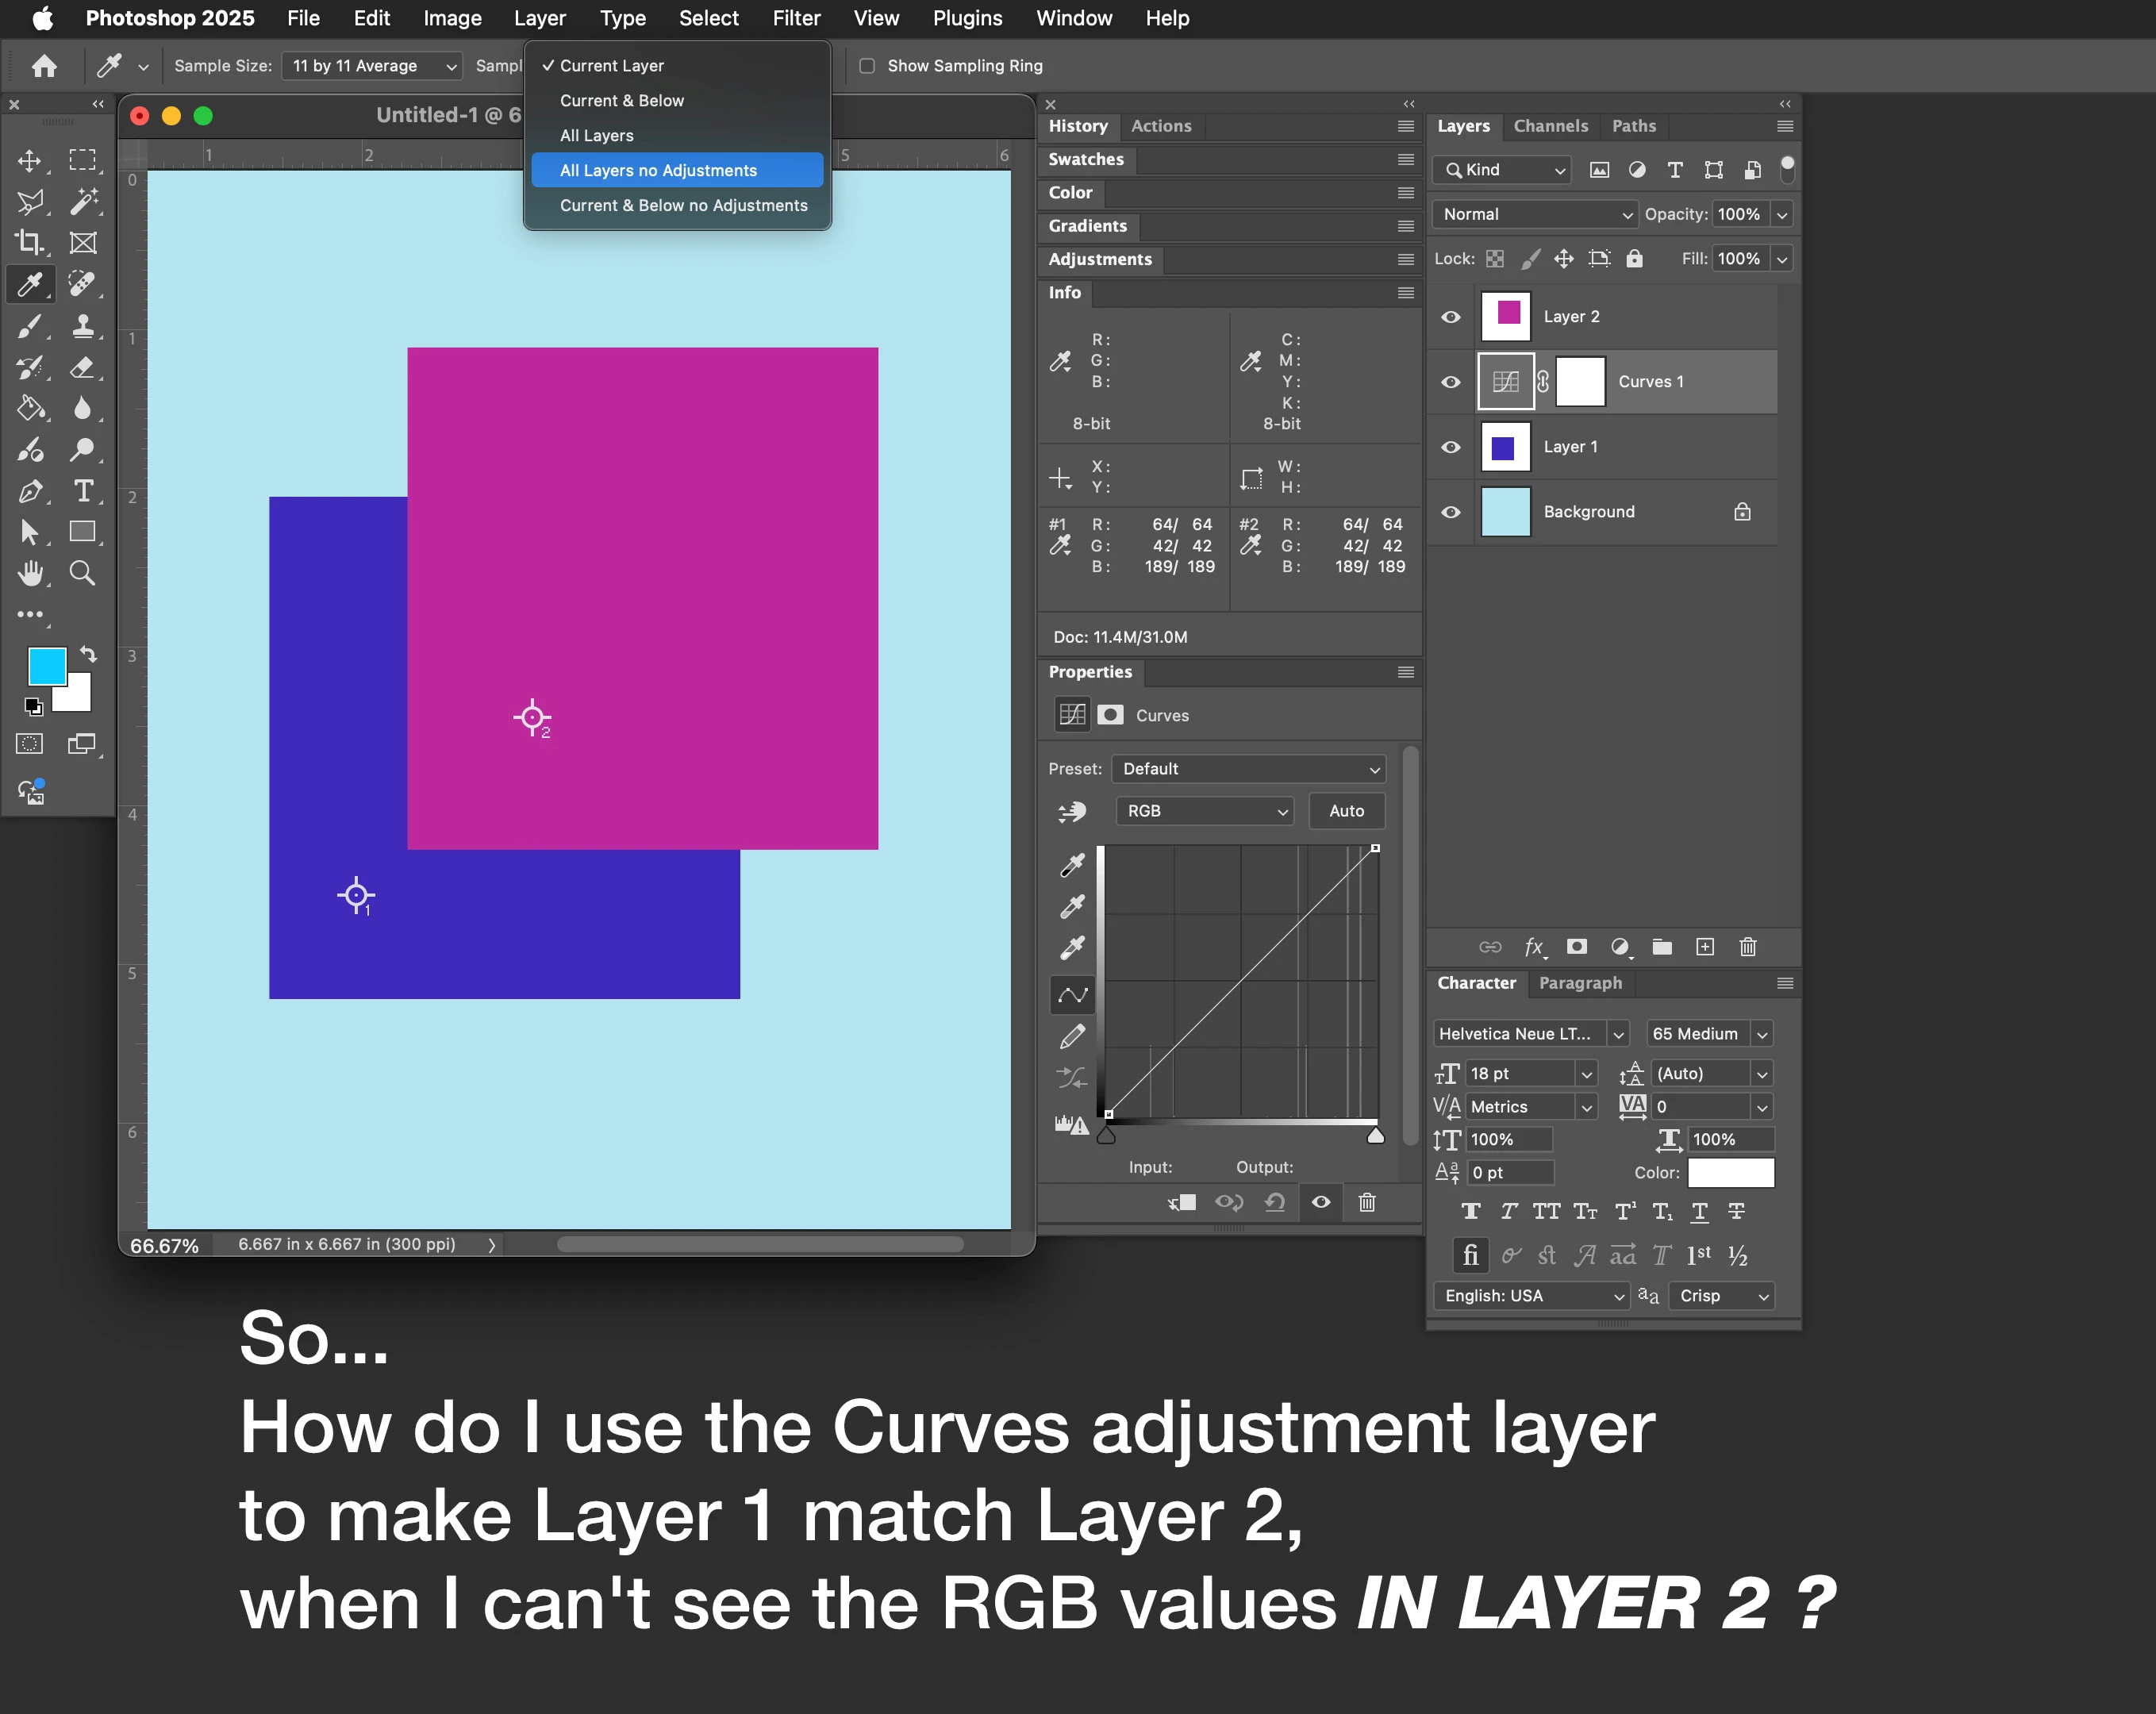Expand the RGB channel dropdown in Curves
This screenshot has width=2156, height=1714.
click(x=1205, y=811)
